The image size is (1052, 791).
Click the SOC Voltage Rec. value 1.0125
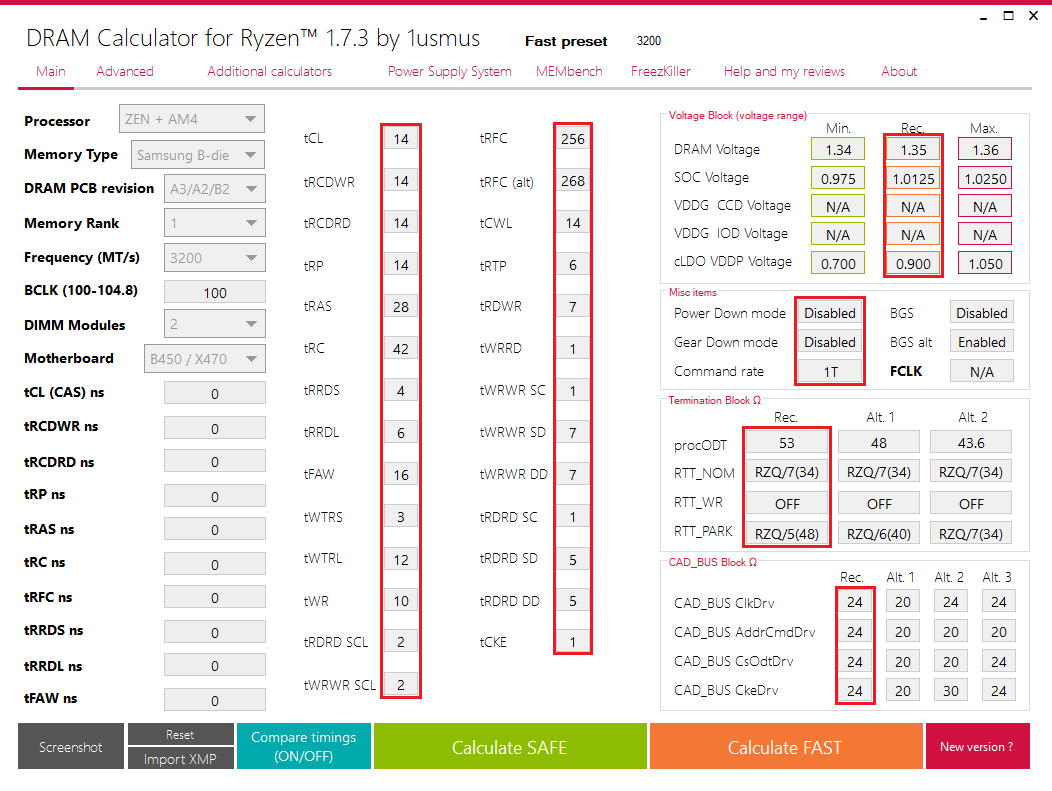point(913,178)
